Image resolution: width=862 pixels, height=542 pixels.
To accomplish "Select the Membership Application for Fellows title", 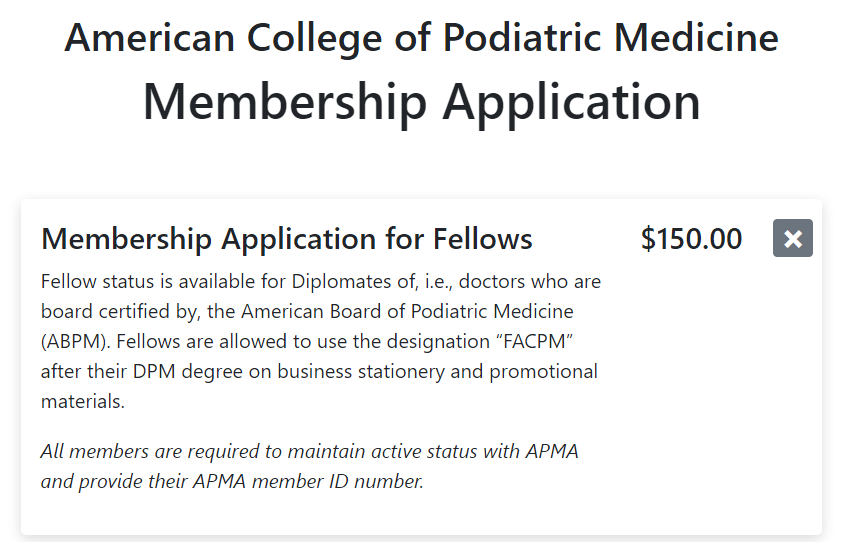I will [x=286, y=240].
